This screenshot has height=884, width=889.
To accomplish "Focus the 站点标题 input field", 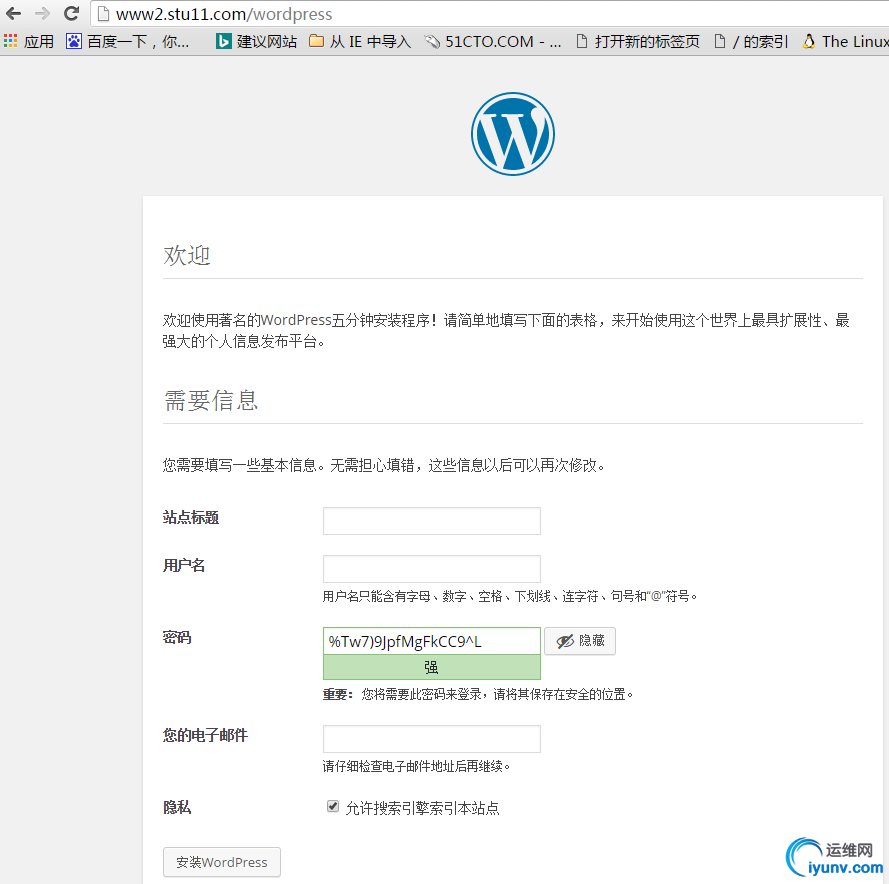I will tap(431, 521).
